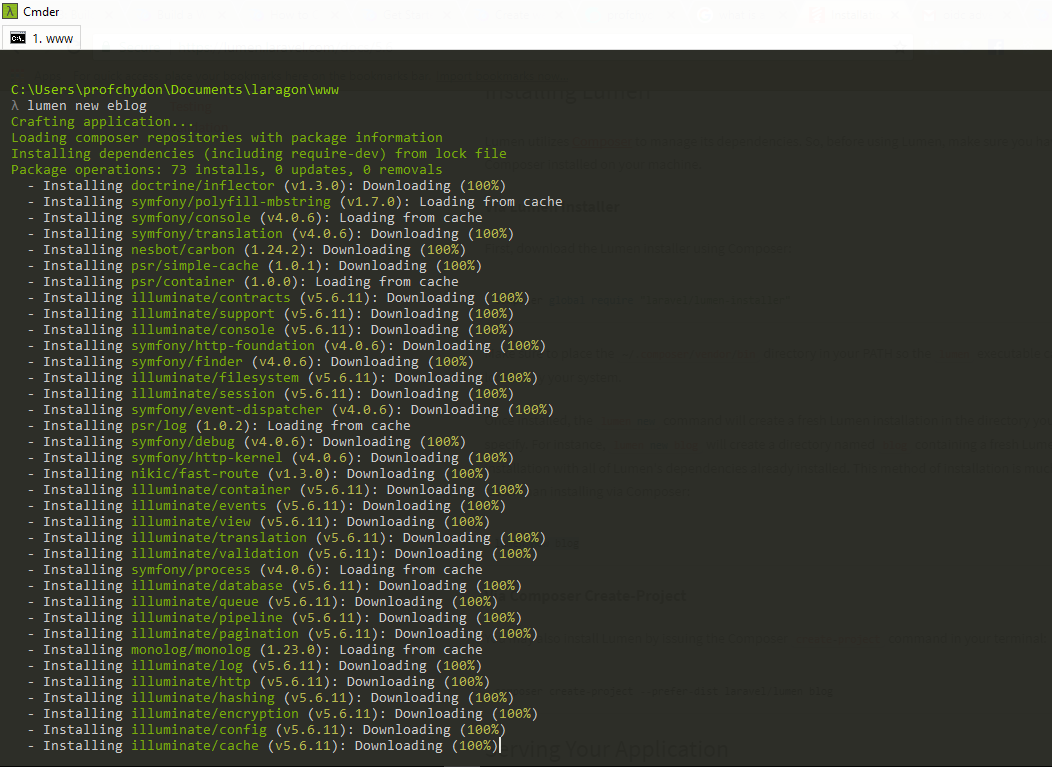Screen dimensions: 1052x767
Task: Click illuminate/pipeline package name
Action: coord(207,618)
